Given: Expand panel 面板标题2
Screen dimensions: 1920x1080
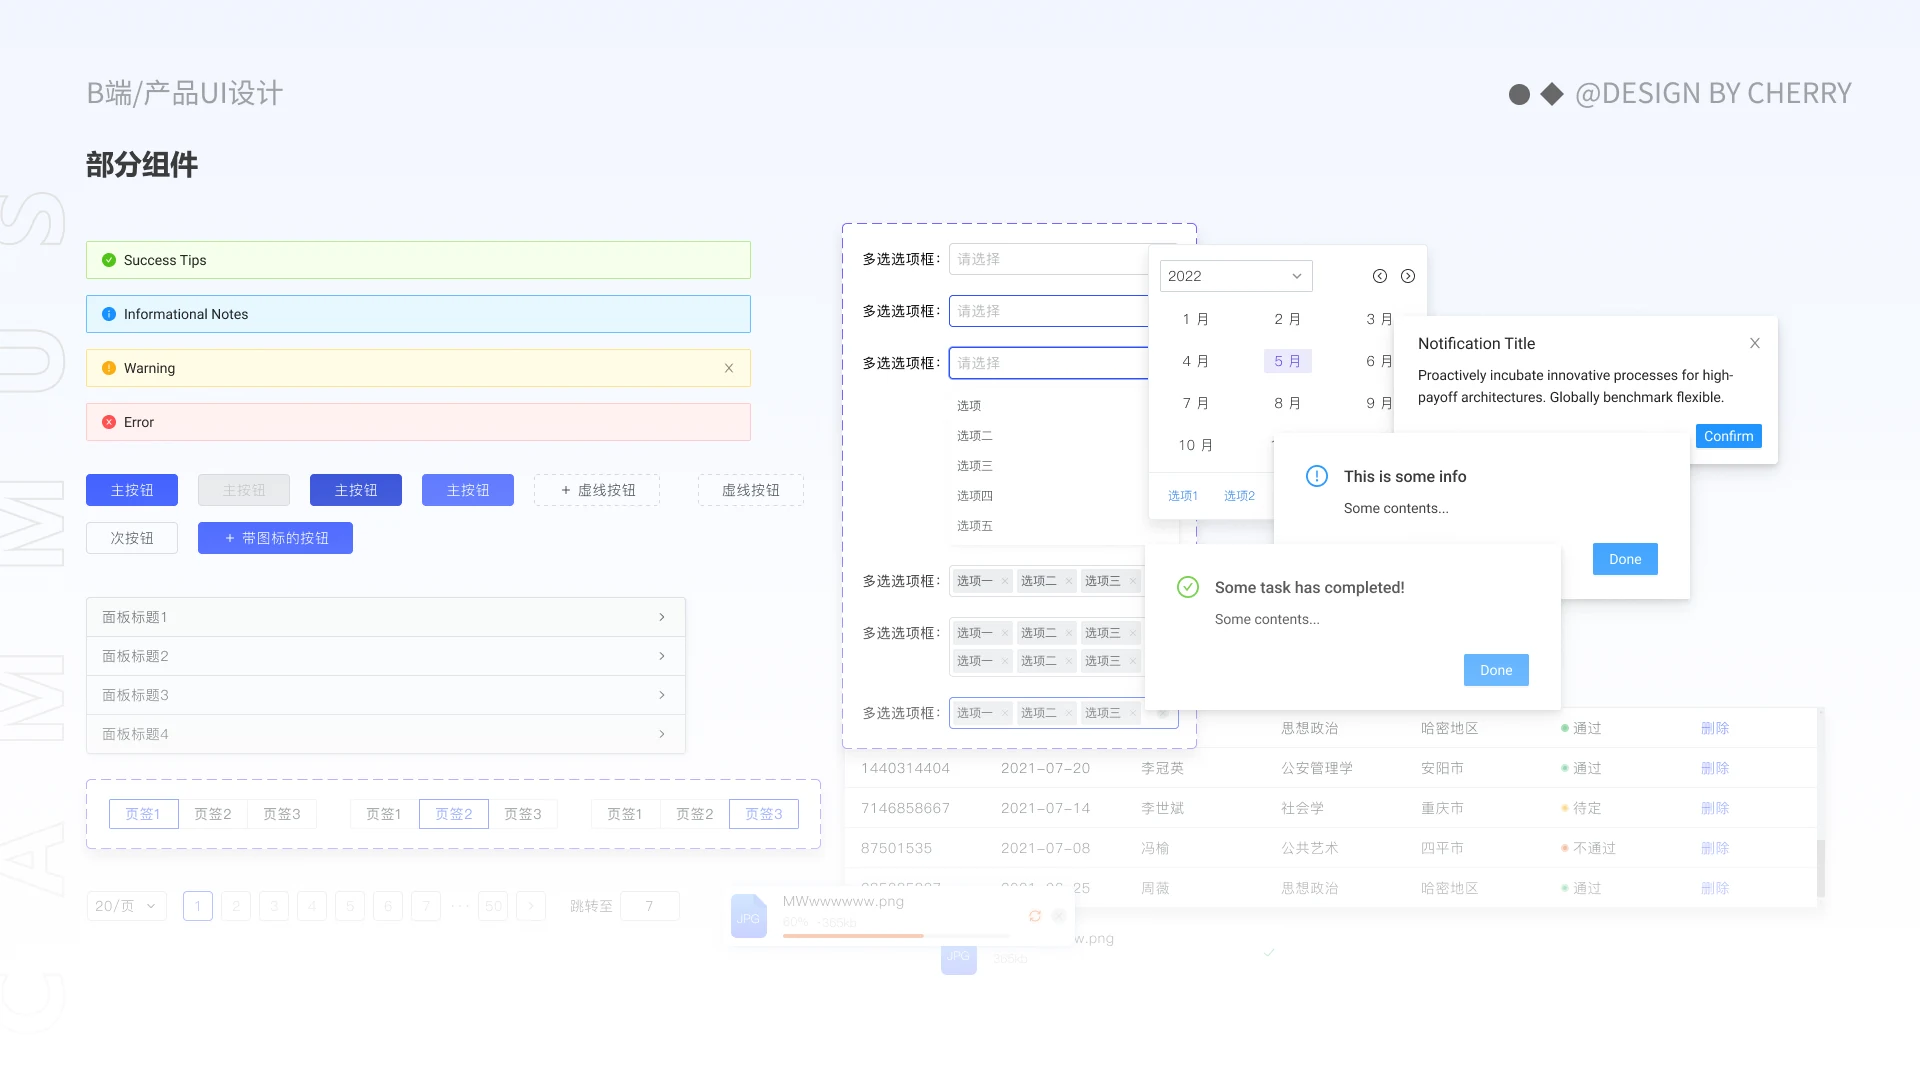Looking at the screenshot, I should (386, 656).
